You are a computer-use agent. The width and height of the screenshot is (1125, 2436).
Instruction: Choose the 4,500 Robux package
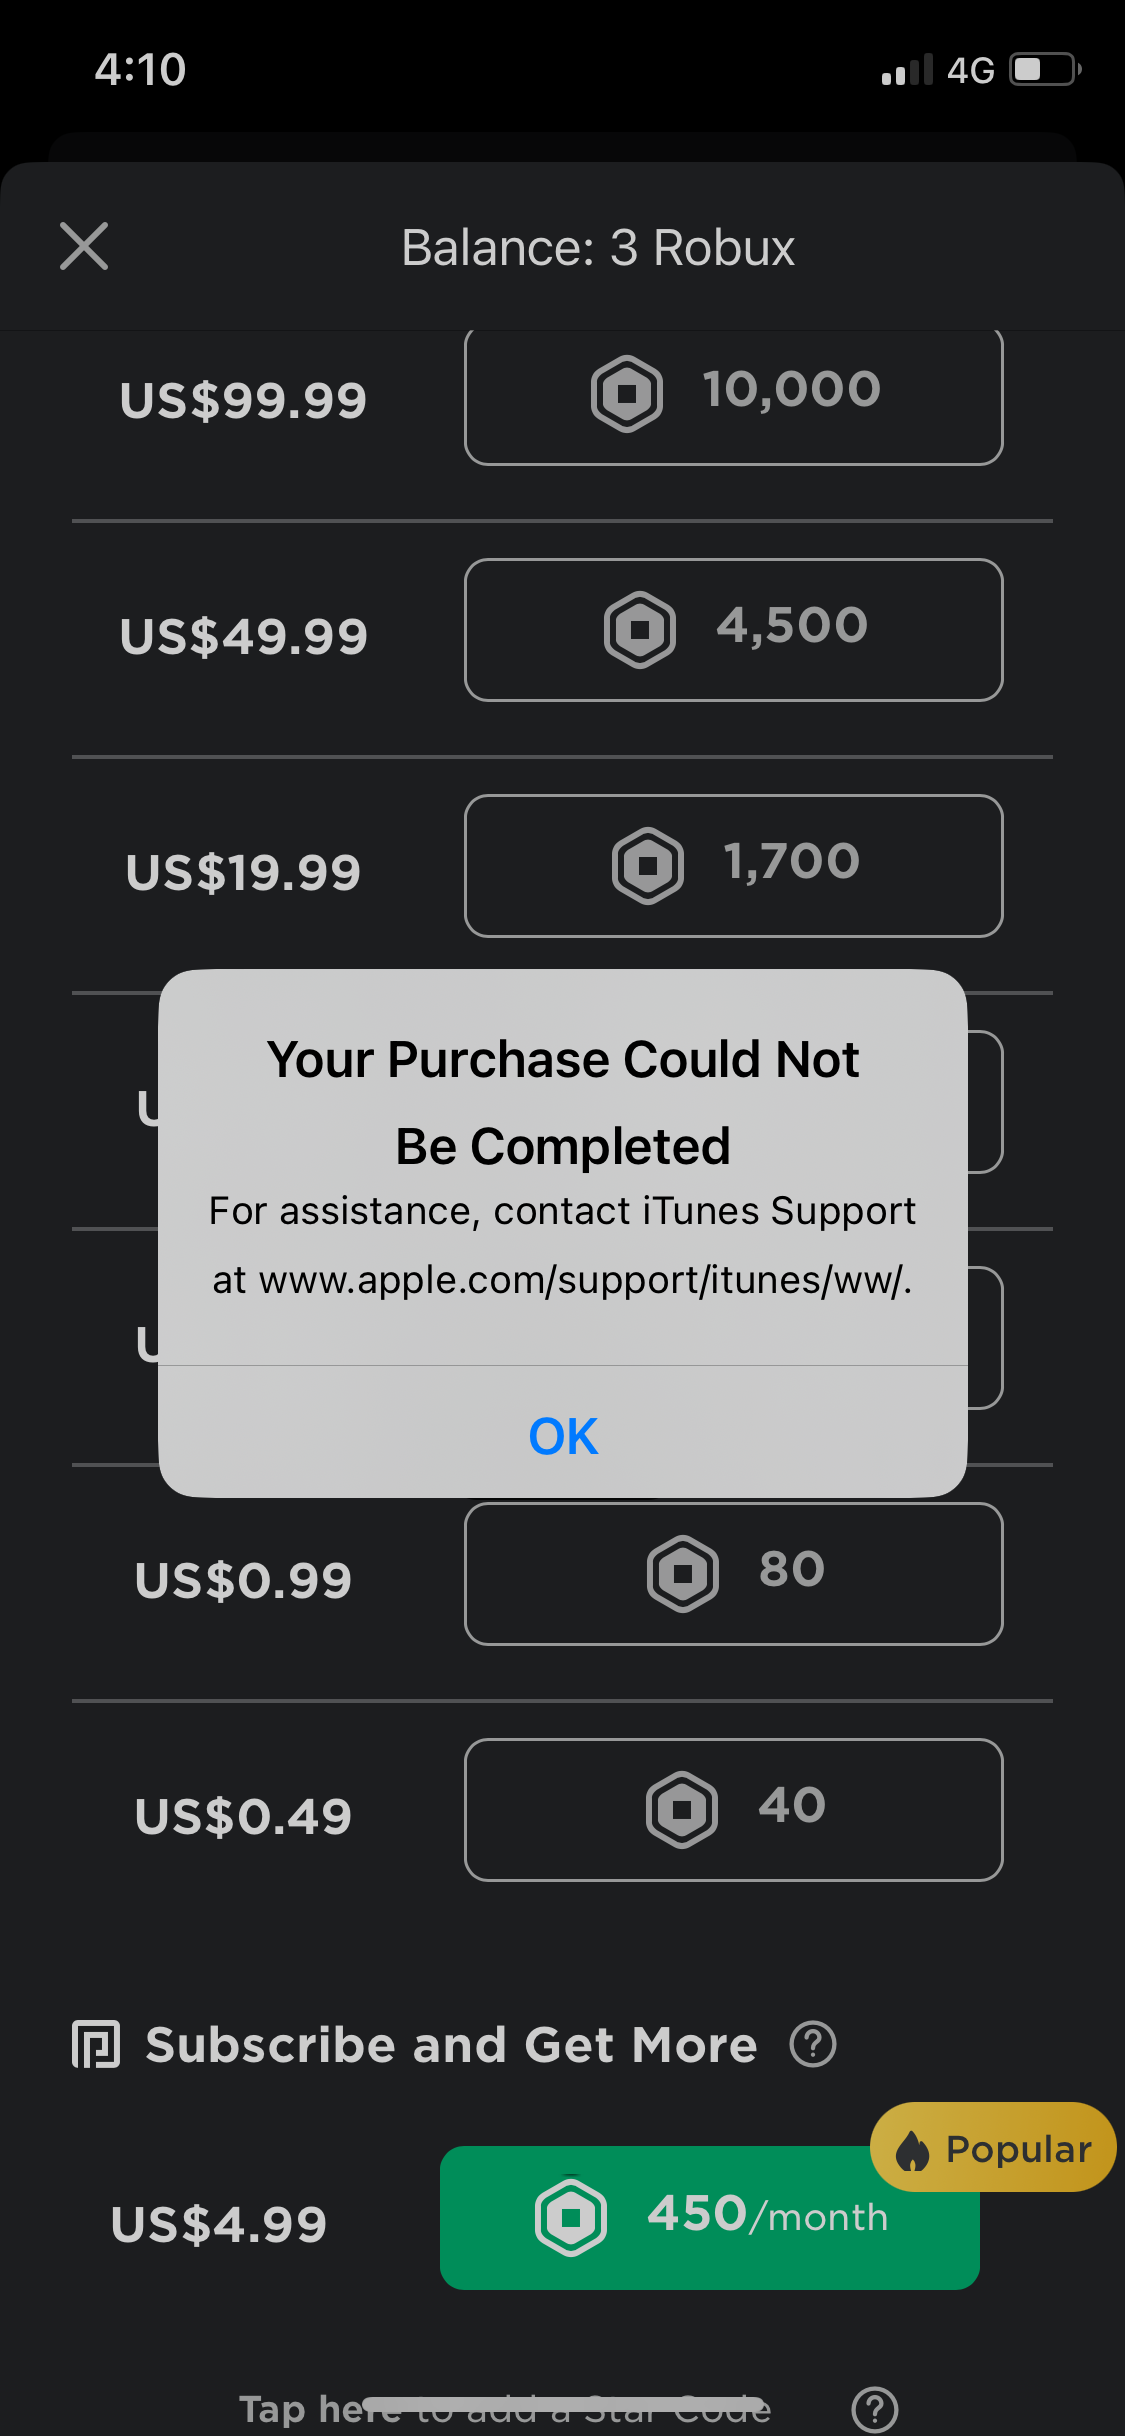pos(733,630)
